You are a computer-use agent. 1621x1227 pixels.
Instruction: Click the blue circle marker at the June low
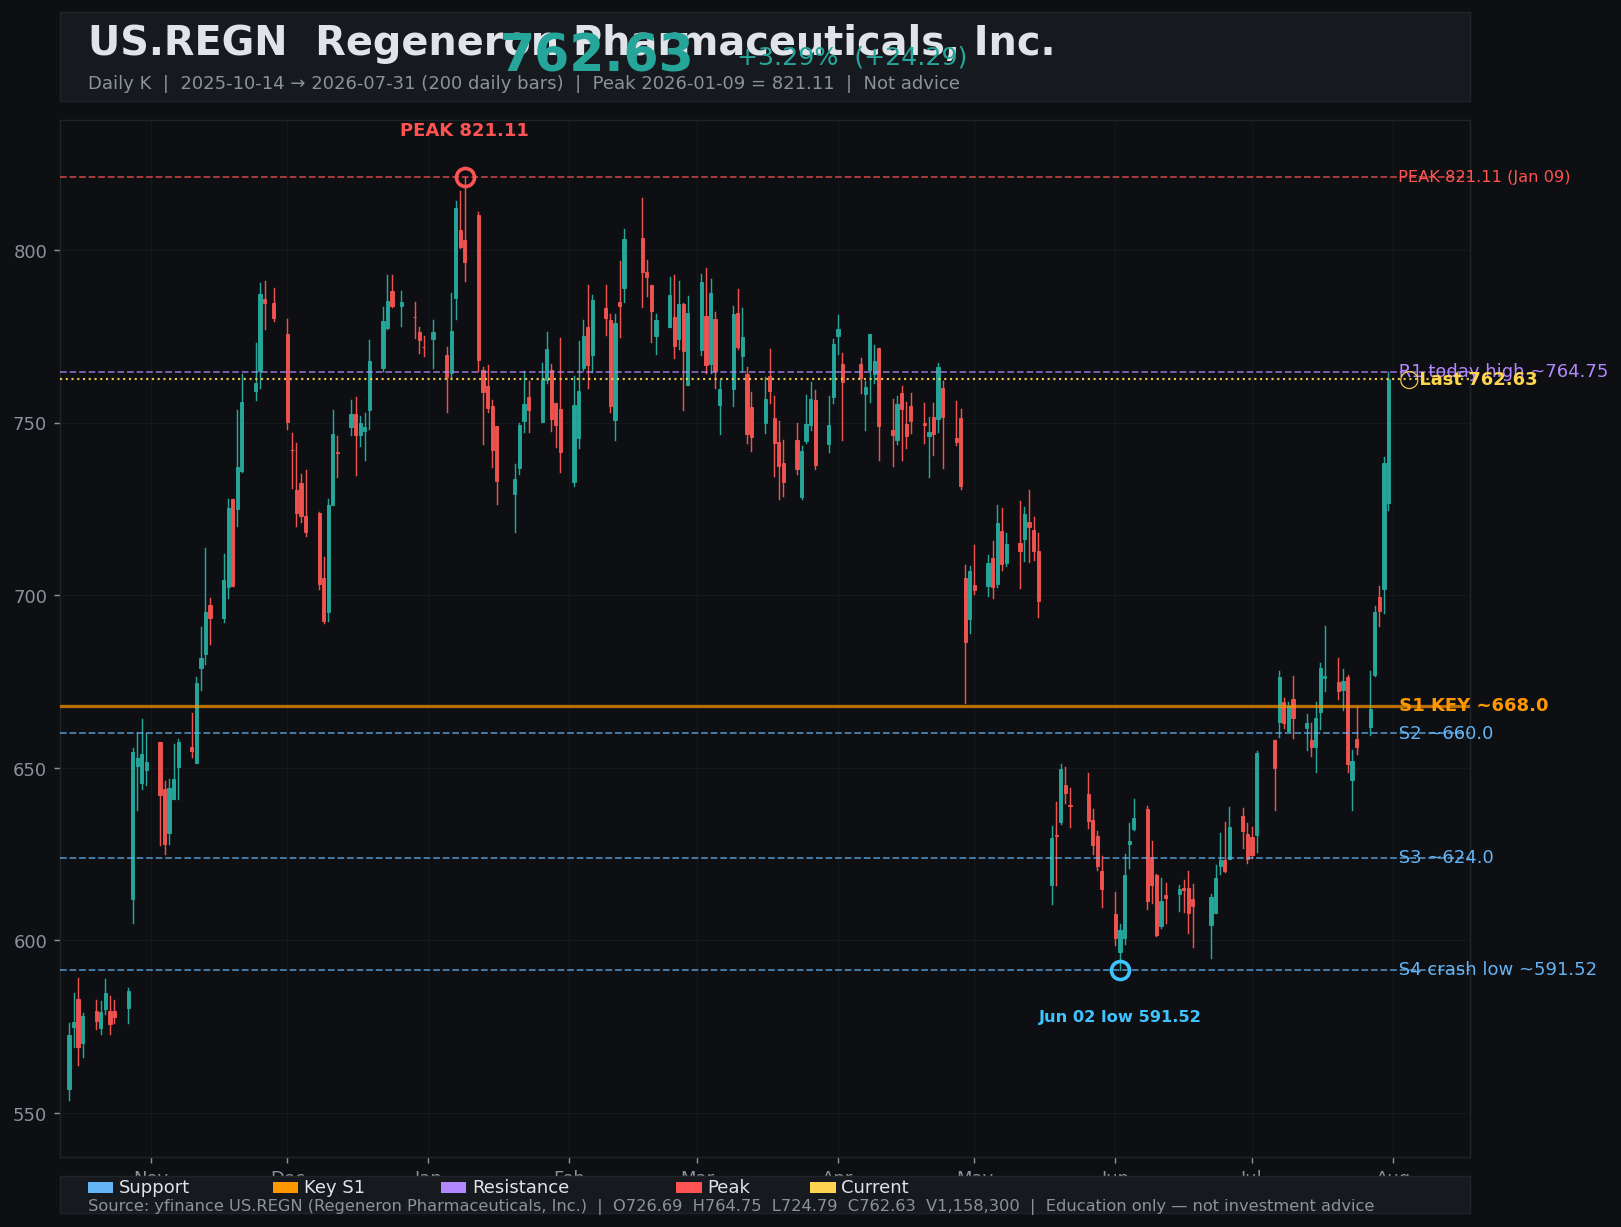(1120, 970)
